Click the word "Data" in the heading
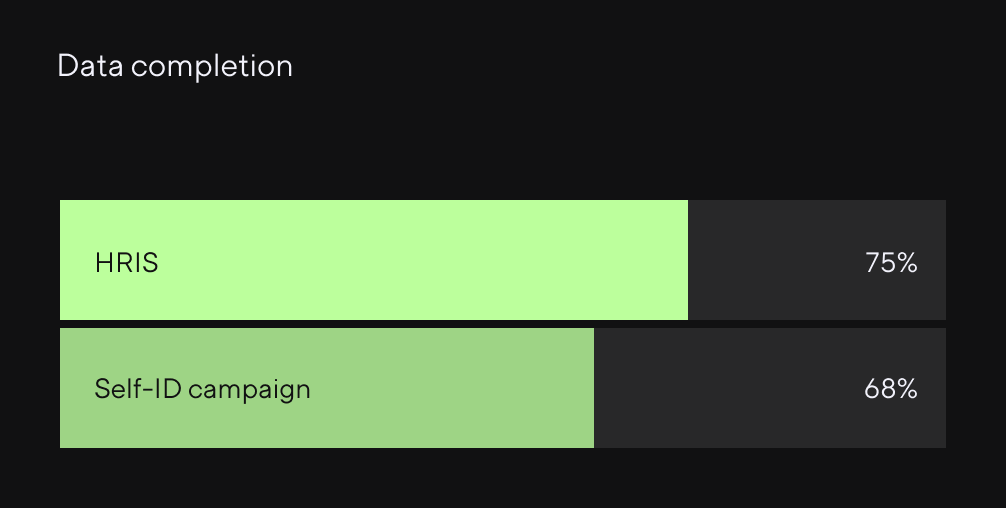The width and height of the screenshot is (1006, 508). [90, 66]
